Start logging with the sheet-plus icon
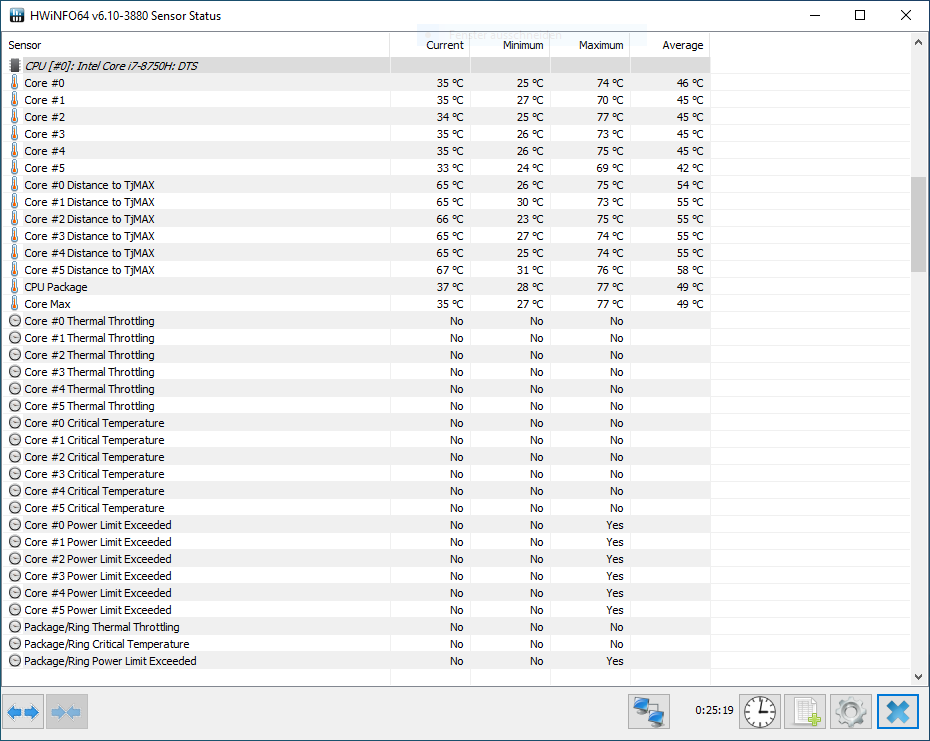This screenshot has height=741, width=930. 805,711
